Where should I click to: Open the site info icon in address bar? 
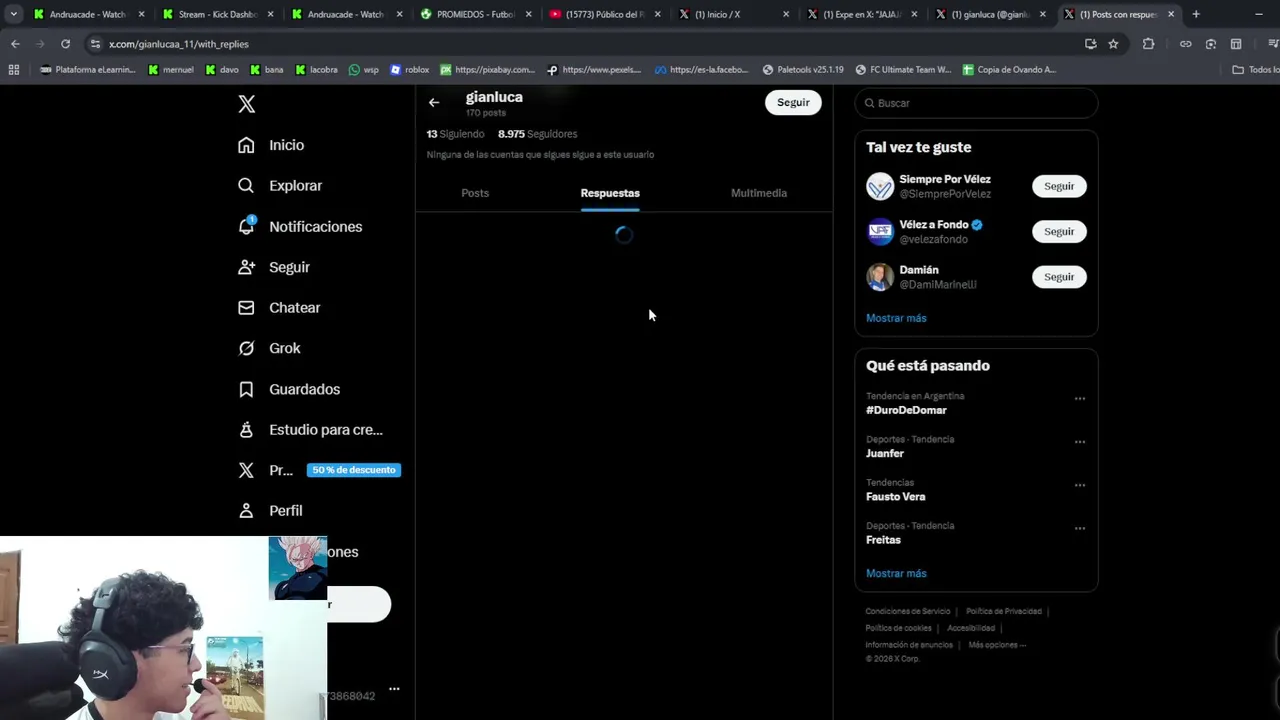click(95, 44)
